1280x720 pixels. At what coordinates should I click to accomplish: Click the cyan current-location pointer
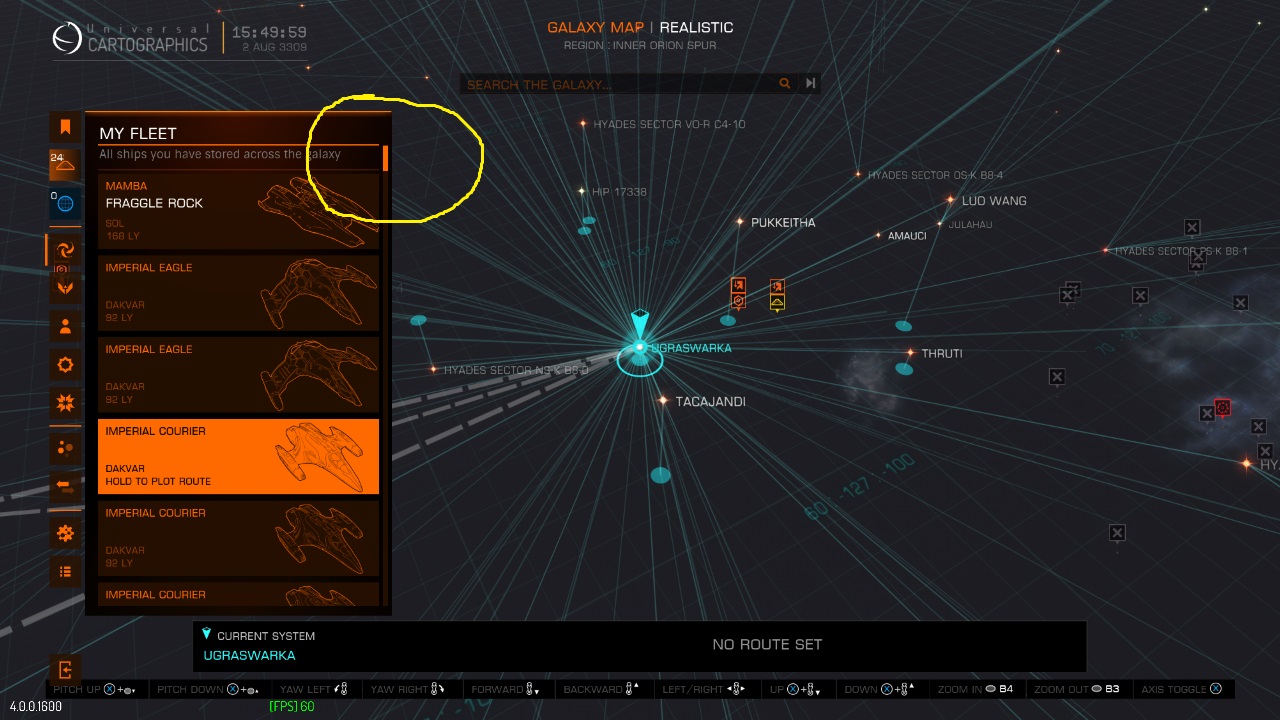pos(639,325)
